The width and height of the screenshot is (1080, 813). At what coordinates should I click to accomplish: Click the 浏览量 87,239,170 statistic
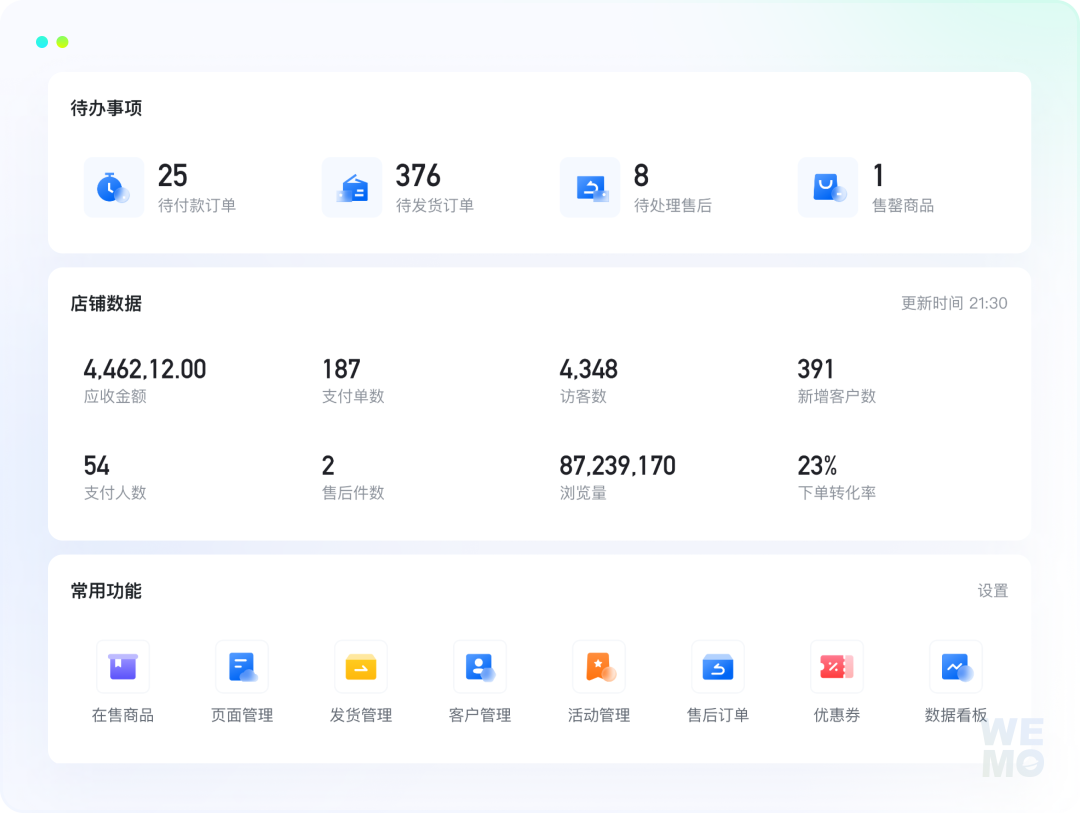617,466
